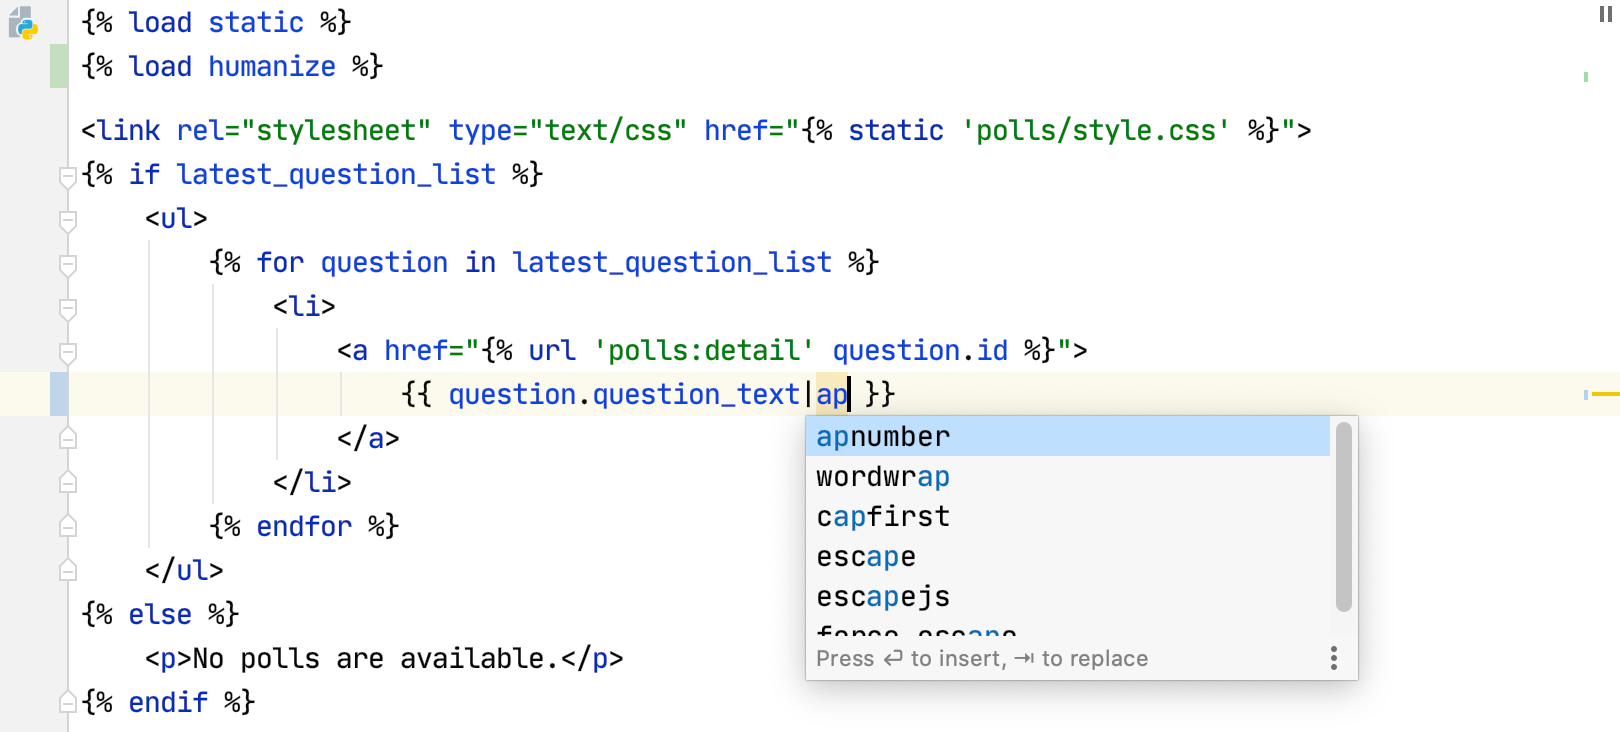The image size is (1620, 732).
Task: Open the completion popup's three-dot options menu
Action: point(1334,658)
